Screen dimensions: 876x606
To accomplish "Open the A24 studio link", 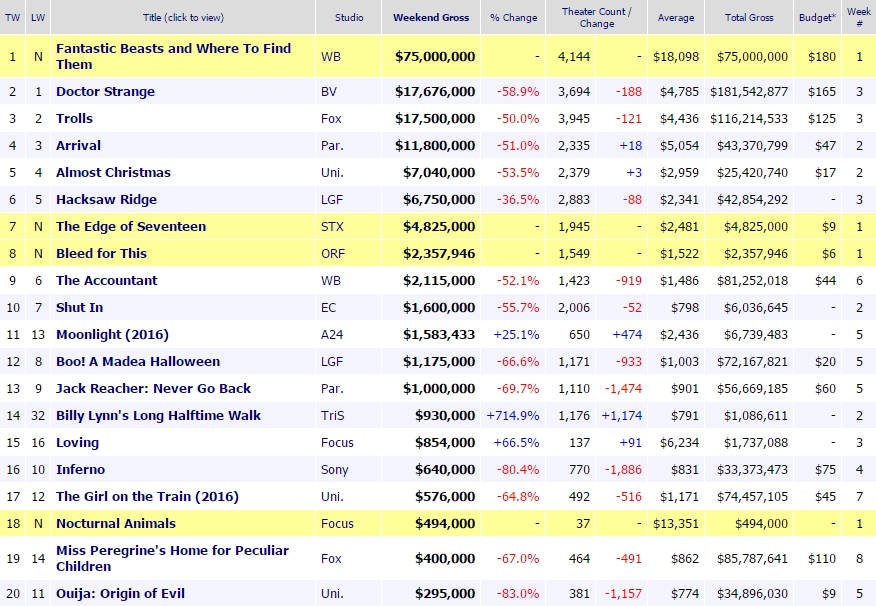I will coord(332,335).
